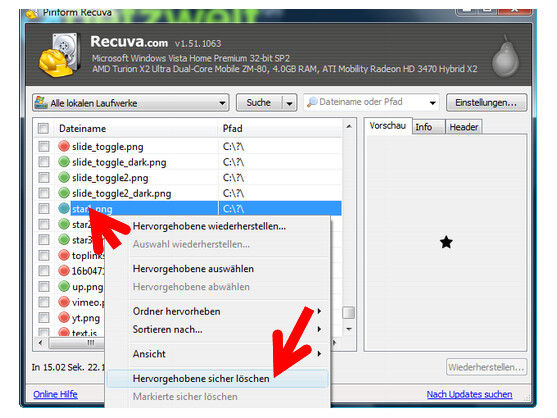
Task: Click the green status dot of slide_toggle2.png
Action: [x=64, y=177]
